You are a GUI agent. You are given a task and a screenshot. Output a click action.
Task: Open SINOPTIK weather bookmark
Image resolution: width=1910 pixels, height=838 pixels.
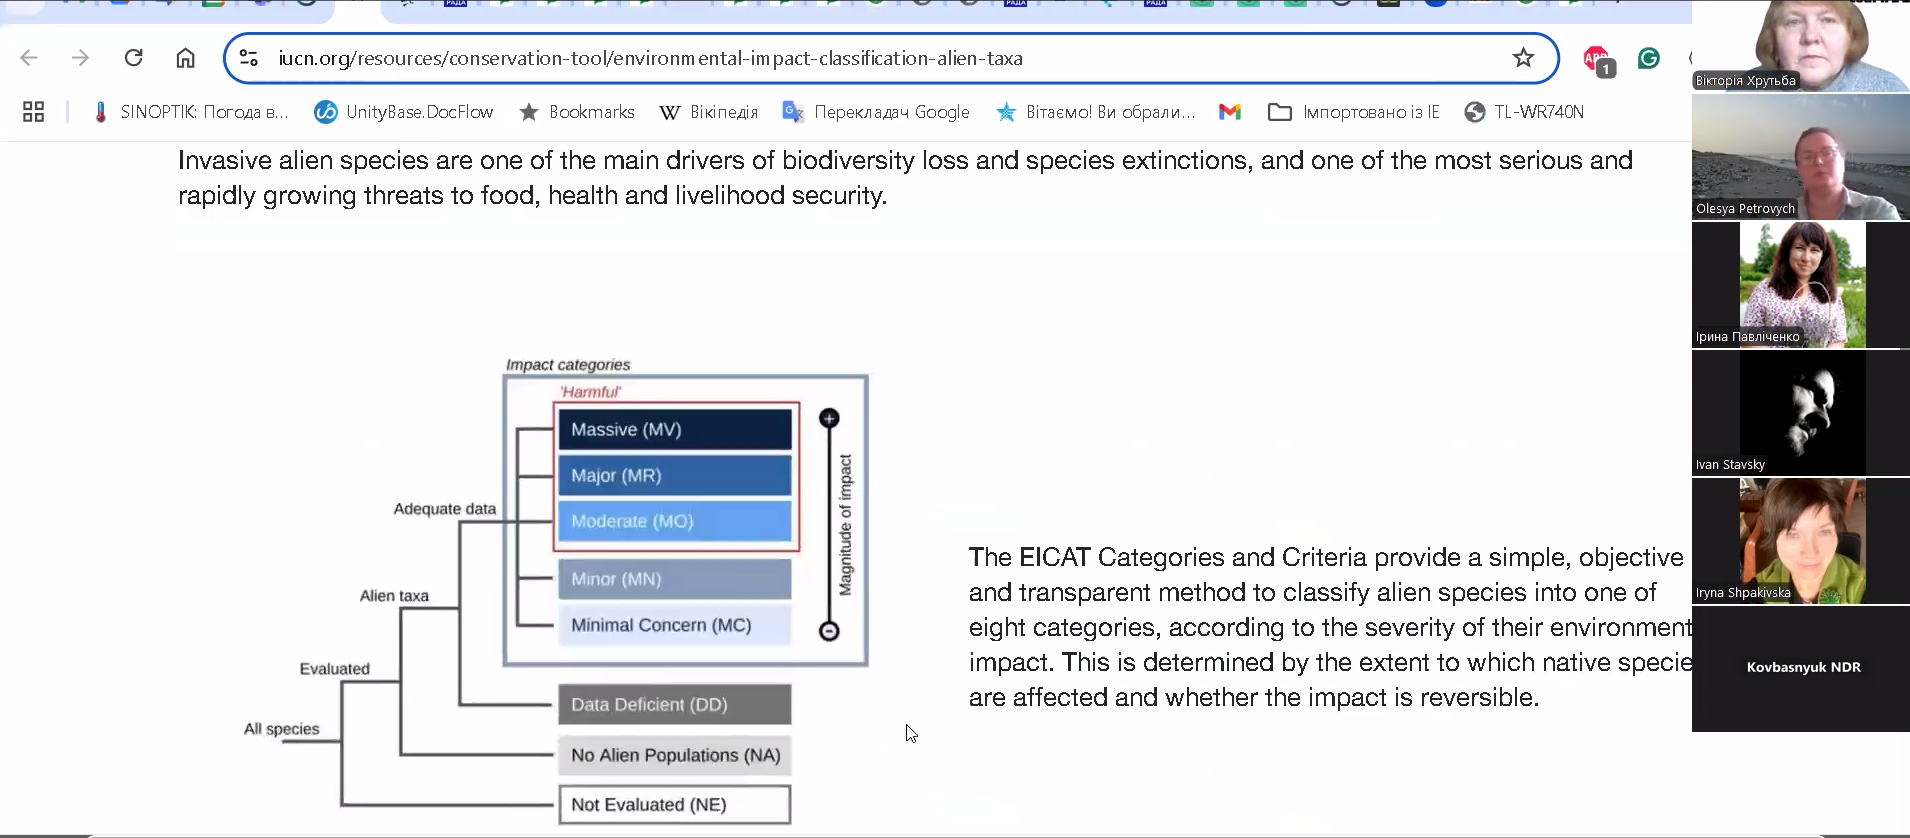(x=190, y=112)
